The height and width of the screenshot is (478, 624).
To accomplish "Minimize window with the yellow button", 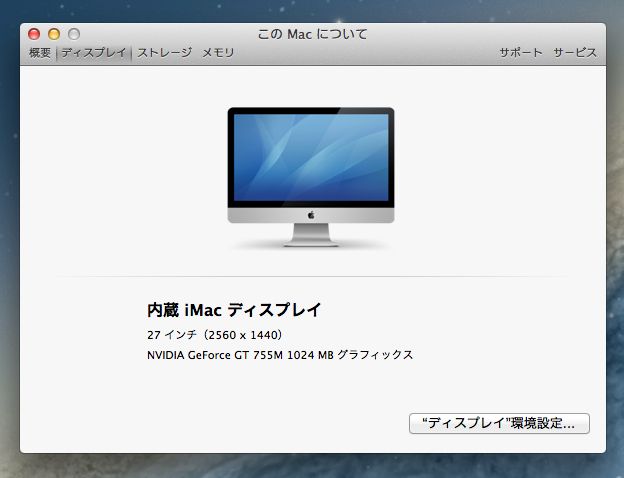I will pos(54,34).
